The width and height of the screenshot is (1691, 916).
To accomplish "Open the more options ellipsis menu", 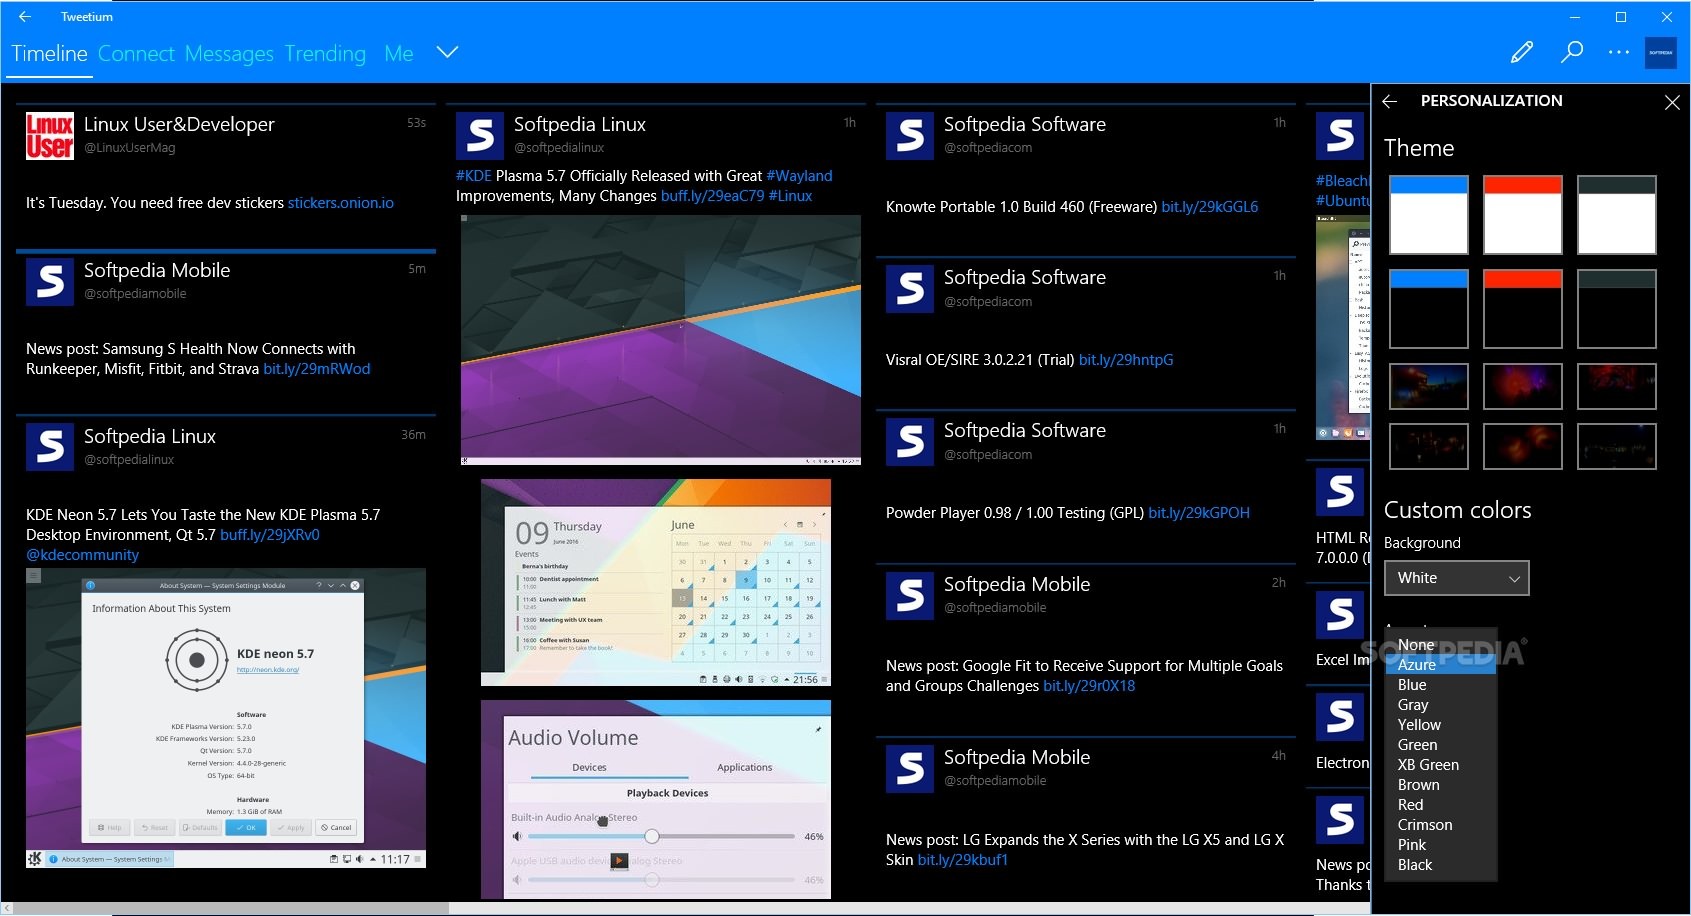I will (1619, 52).
